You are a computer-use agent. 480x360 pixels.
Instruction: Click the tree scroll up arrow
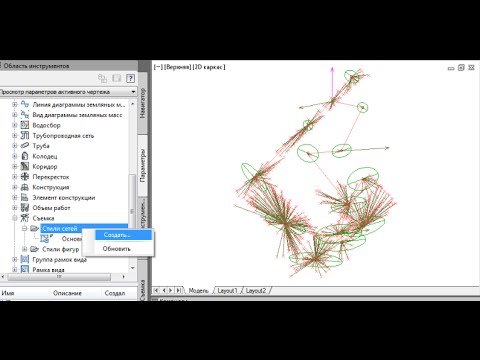pos(132,104)
